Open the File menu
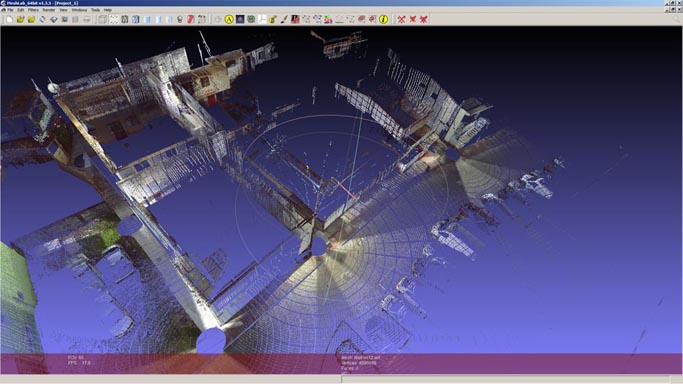 pos(10,10)
